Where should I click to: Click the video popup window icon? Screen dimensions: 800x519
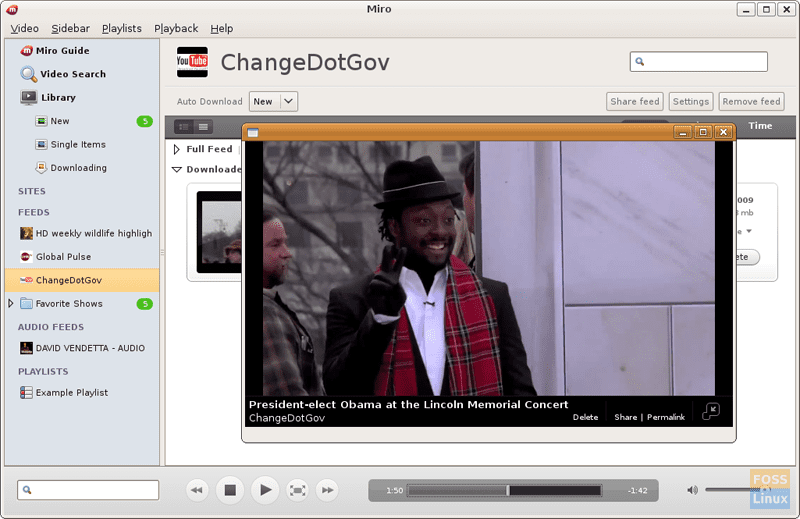tap(253, 133)
